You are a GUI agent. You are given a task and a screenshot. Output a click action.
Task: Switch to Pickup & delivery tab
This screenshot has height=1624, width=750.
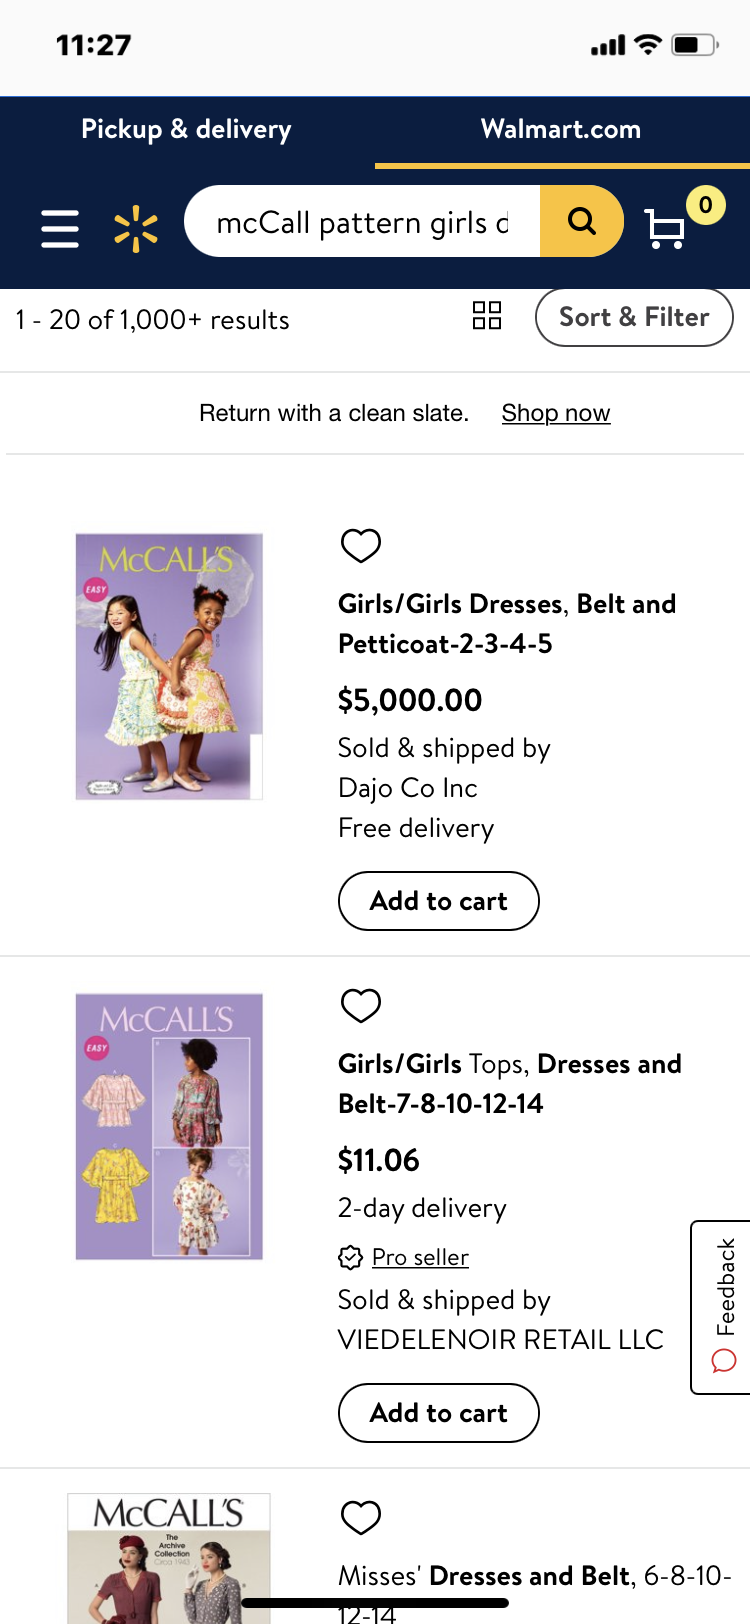(x=187, y=129)
